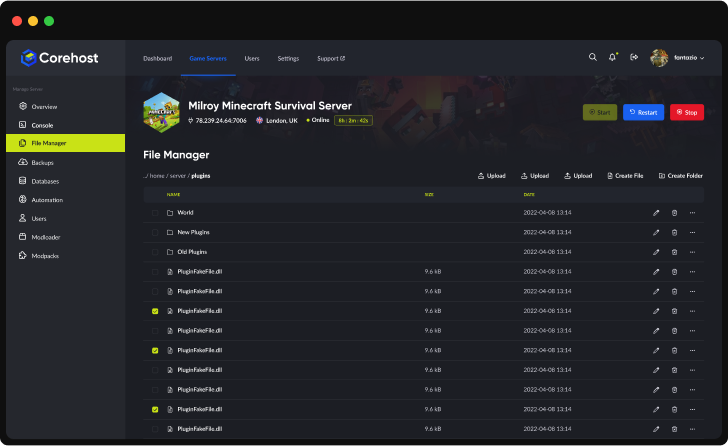The width and height of the screenshot is (728, 446).
Task: Tick the checkbox for New Plugins folder
Action: click(155, 233)
